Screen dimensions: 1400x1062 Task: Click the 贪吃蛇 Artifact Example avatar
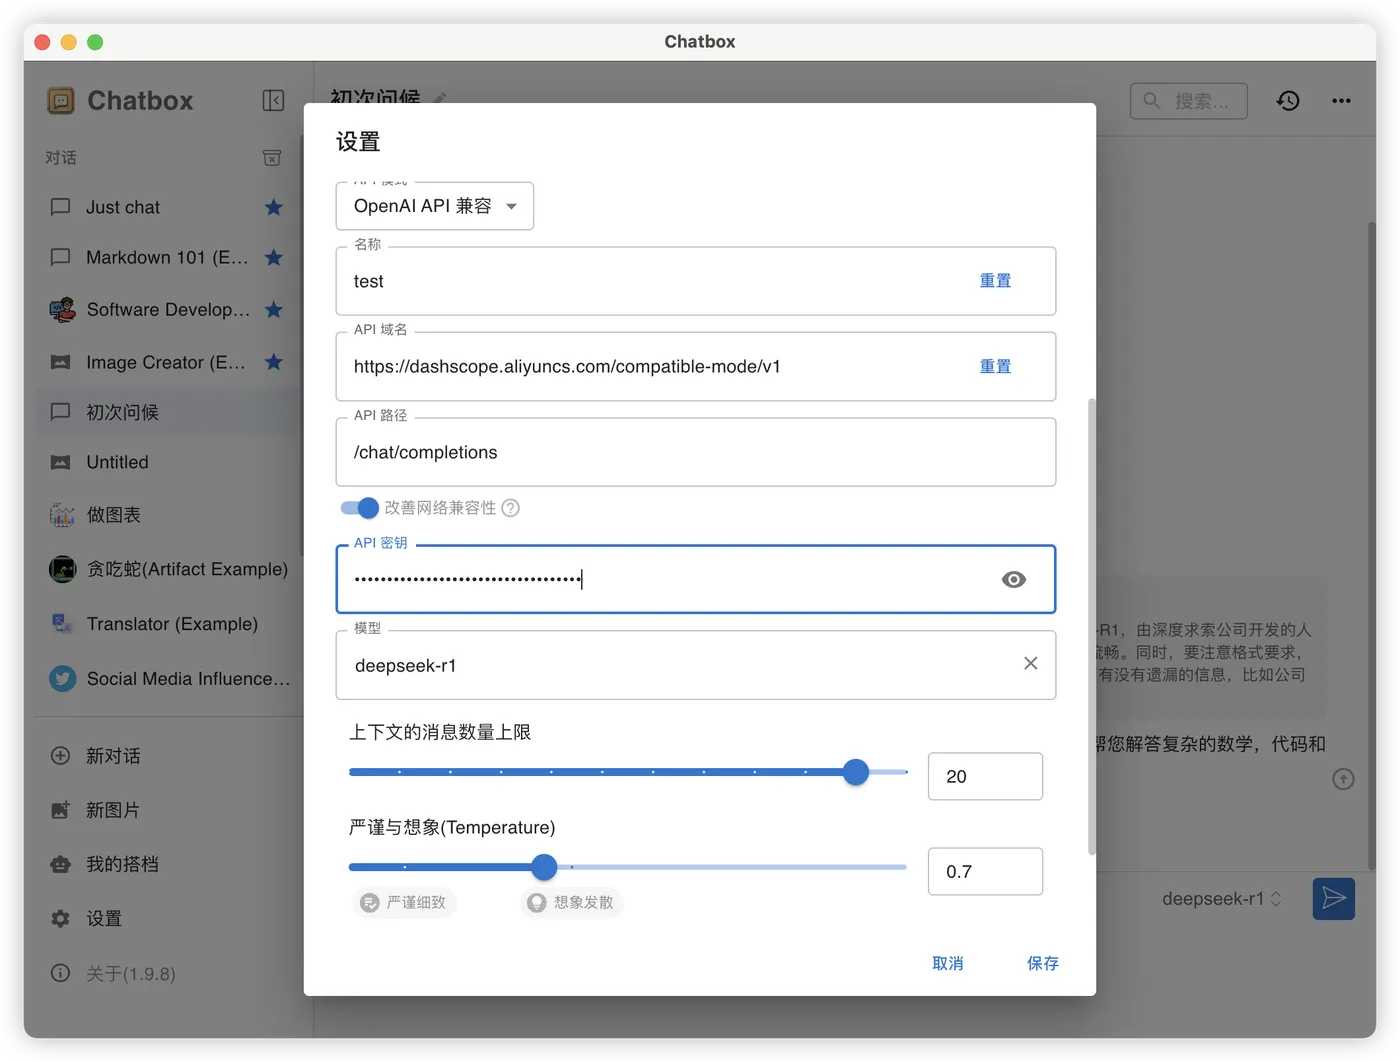[x=62, y=569]
